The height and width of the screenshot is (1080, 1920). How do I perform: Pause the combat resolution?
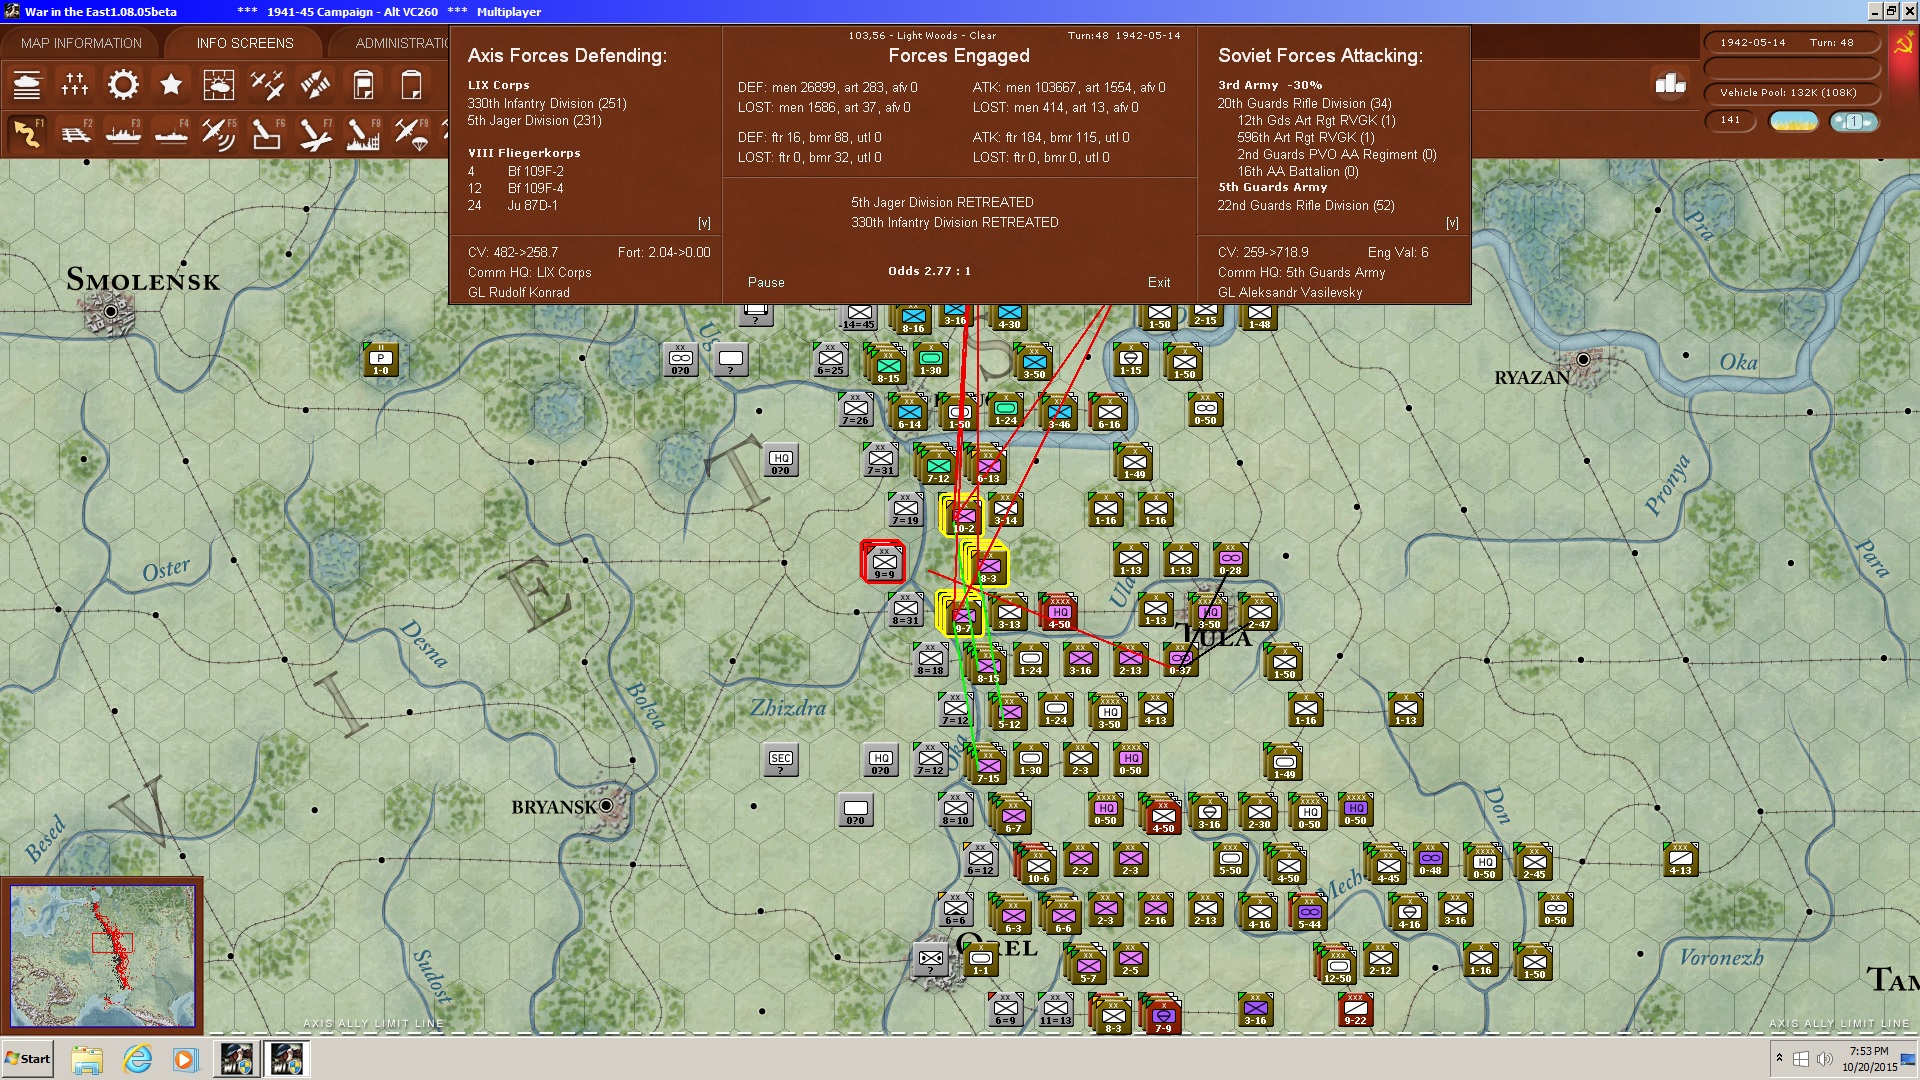(765, 282)
